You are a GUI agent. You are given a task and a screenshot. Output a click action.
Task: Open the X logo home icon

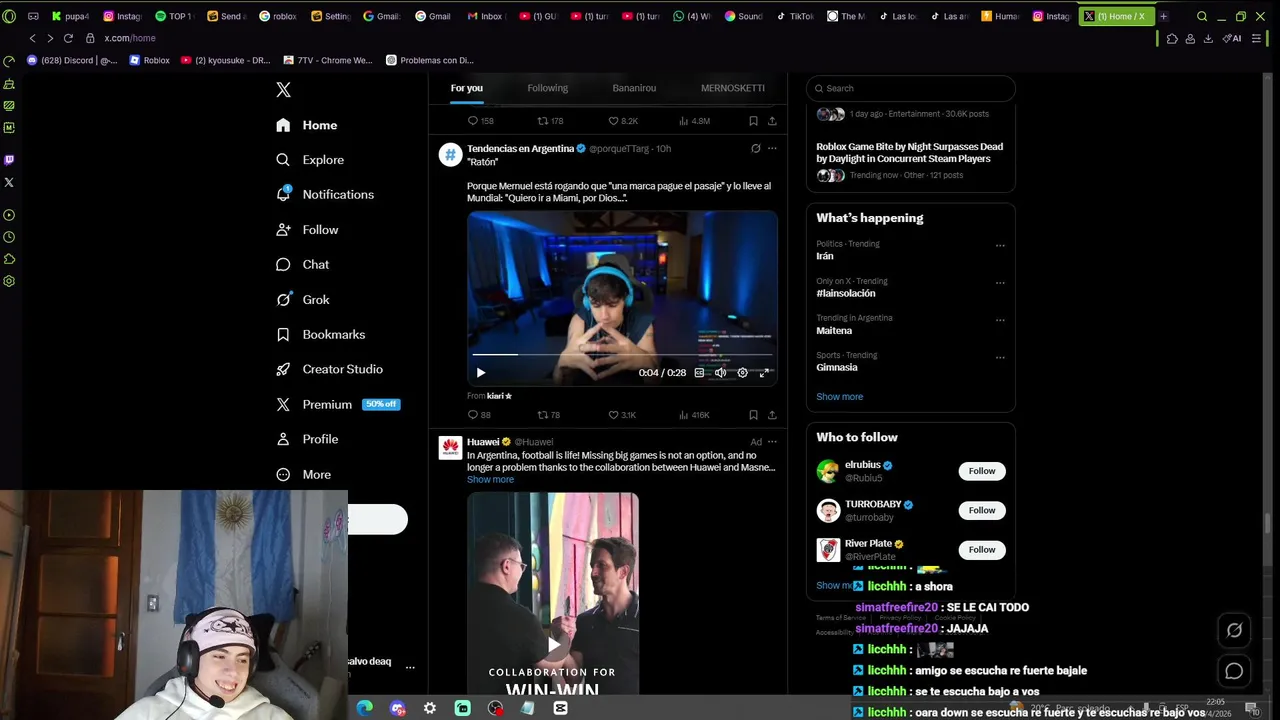point(283,90)
